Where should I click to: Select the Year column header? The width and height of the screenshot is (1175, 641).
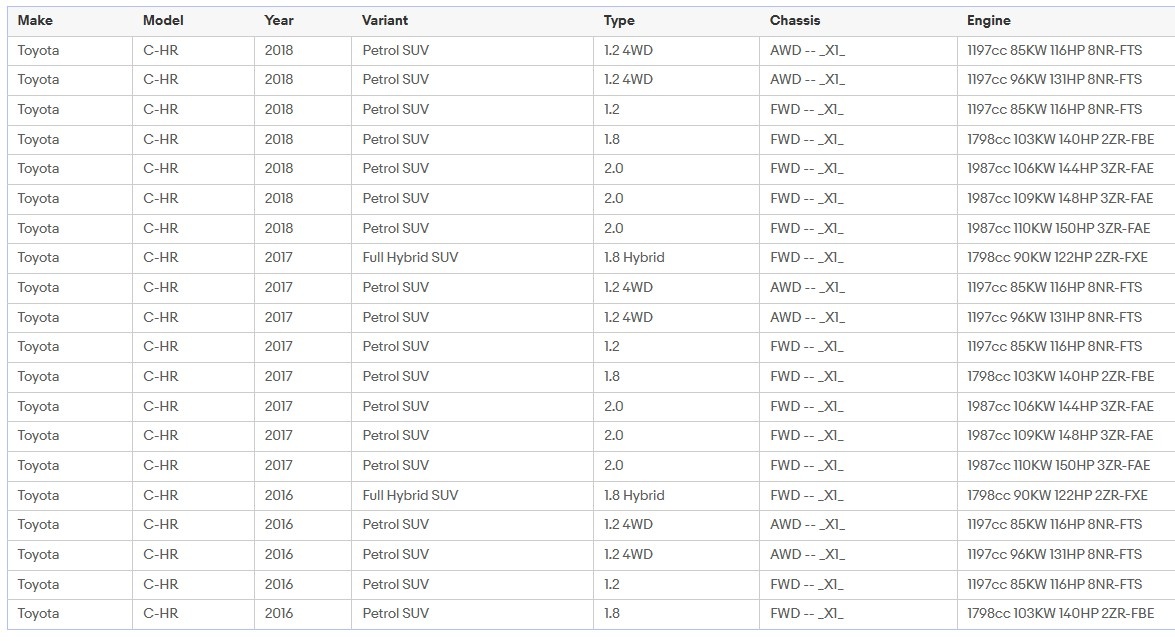tap(279, 20)
